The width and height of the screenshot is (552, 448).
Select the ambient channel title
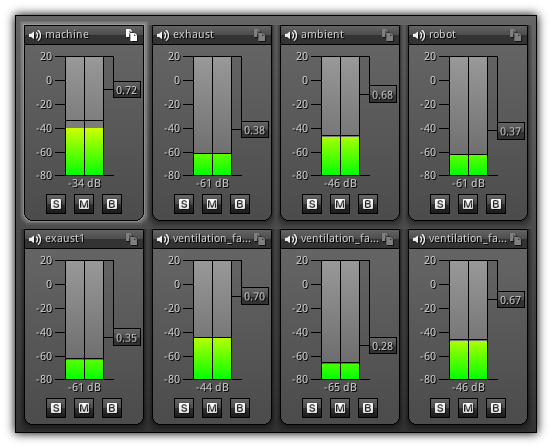322,34
